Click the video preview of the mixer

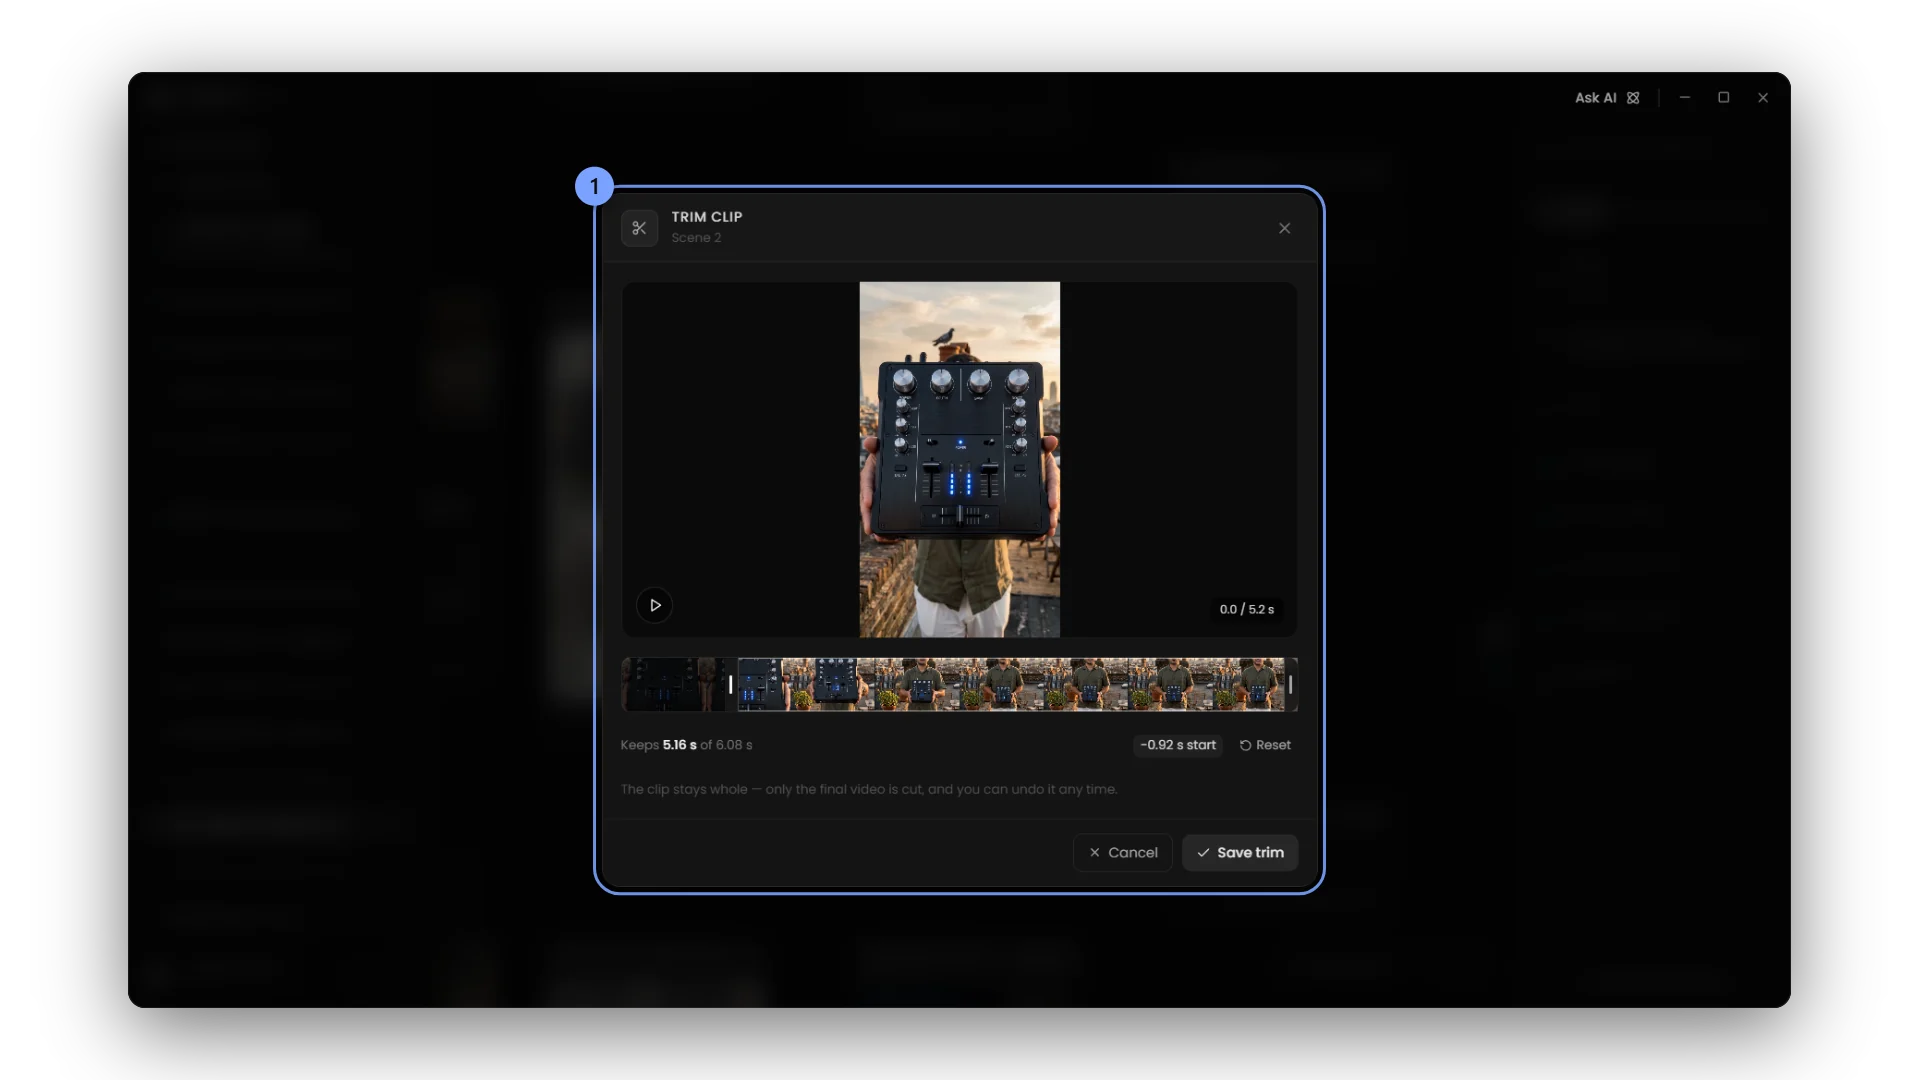coord(959,459)
